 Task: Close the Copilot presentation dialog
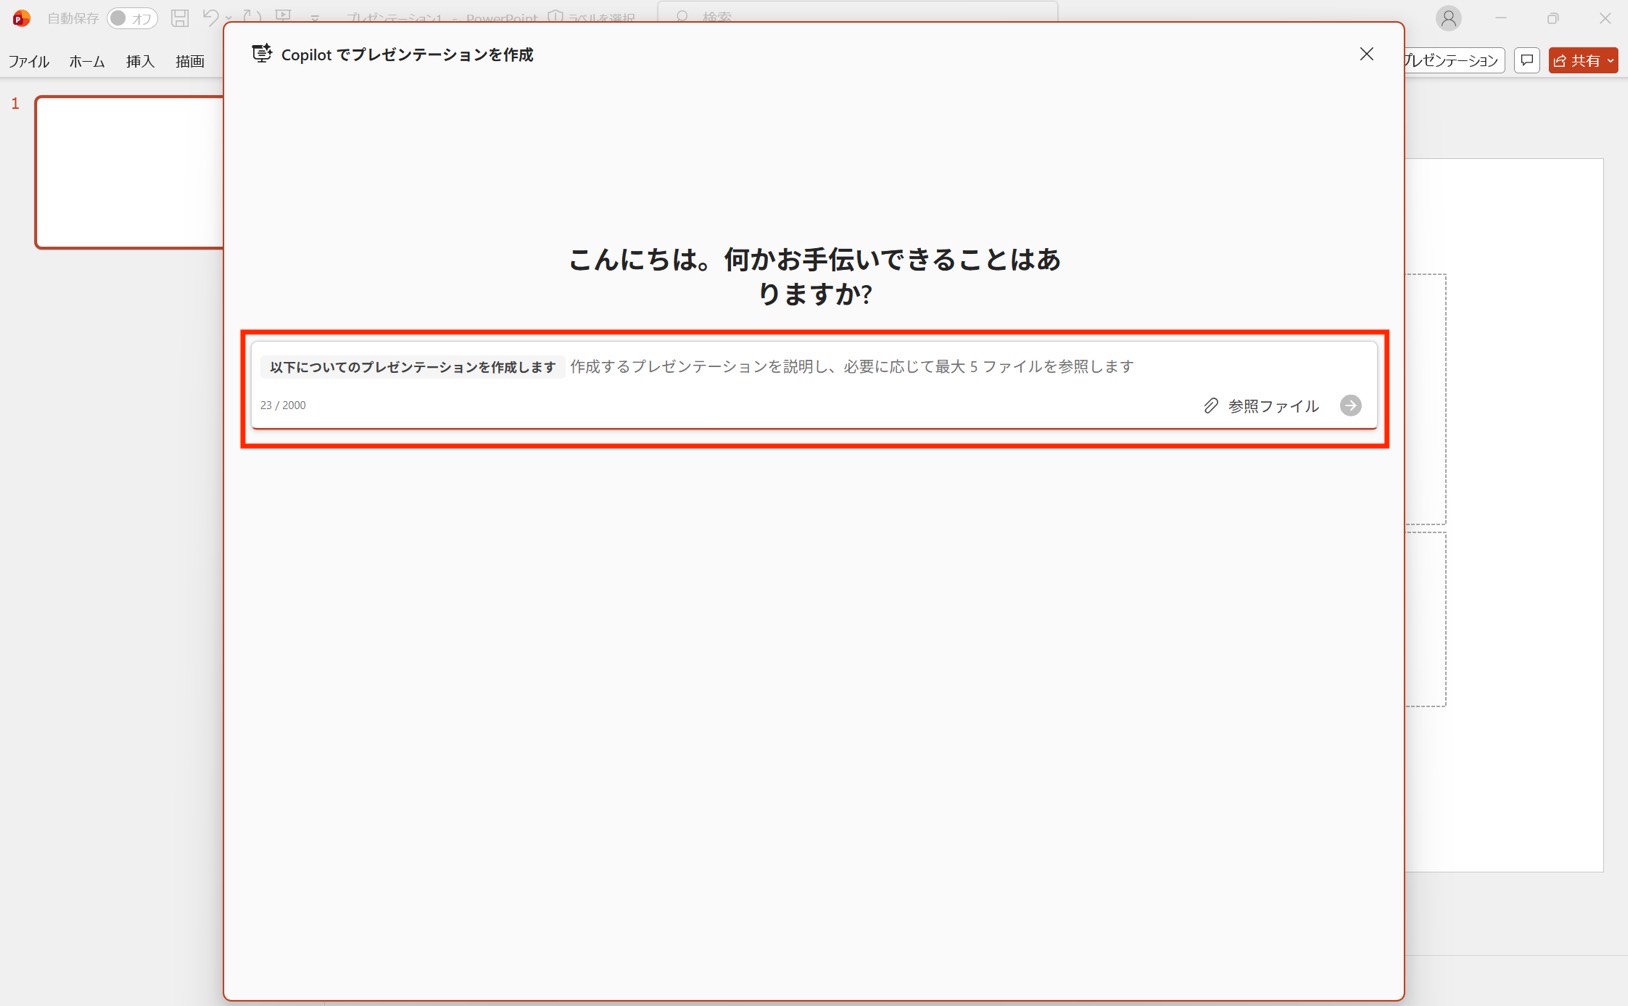pyautogui.click(x=1366, y=54)
